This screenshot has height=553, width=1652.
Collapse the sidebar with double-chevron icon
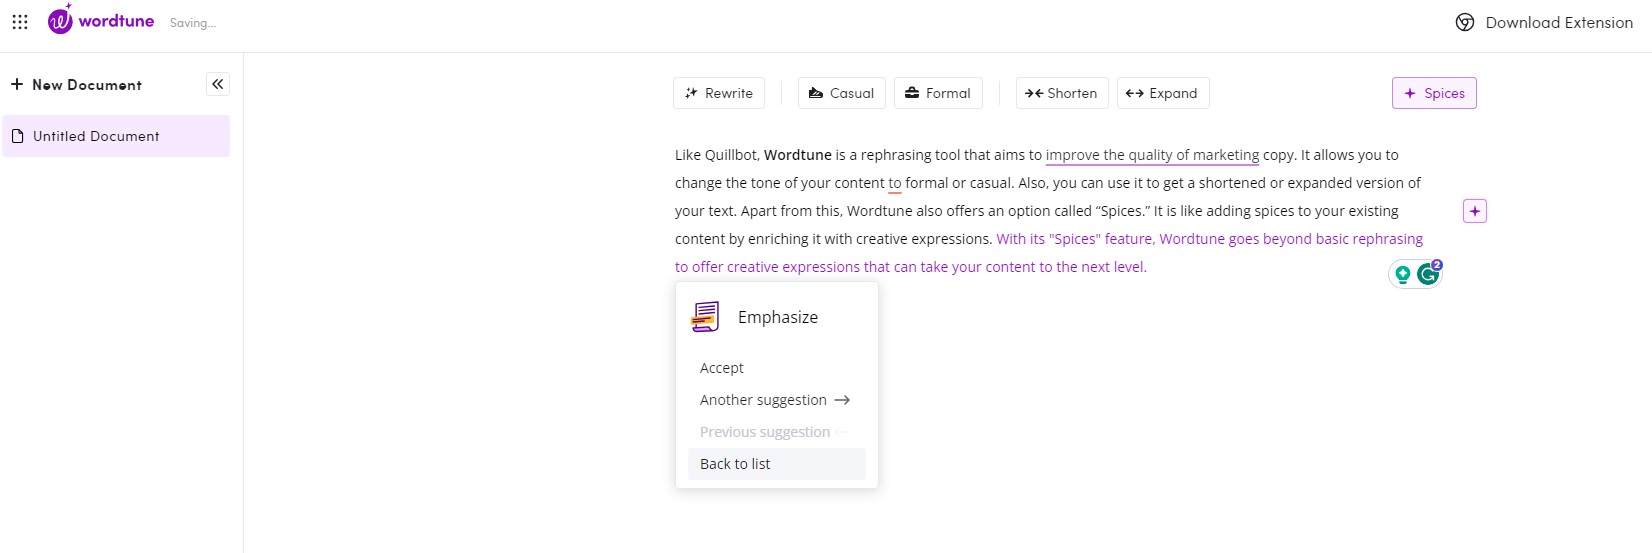tap(218, 84)
